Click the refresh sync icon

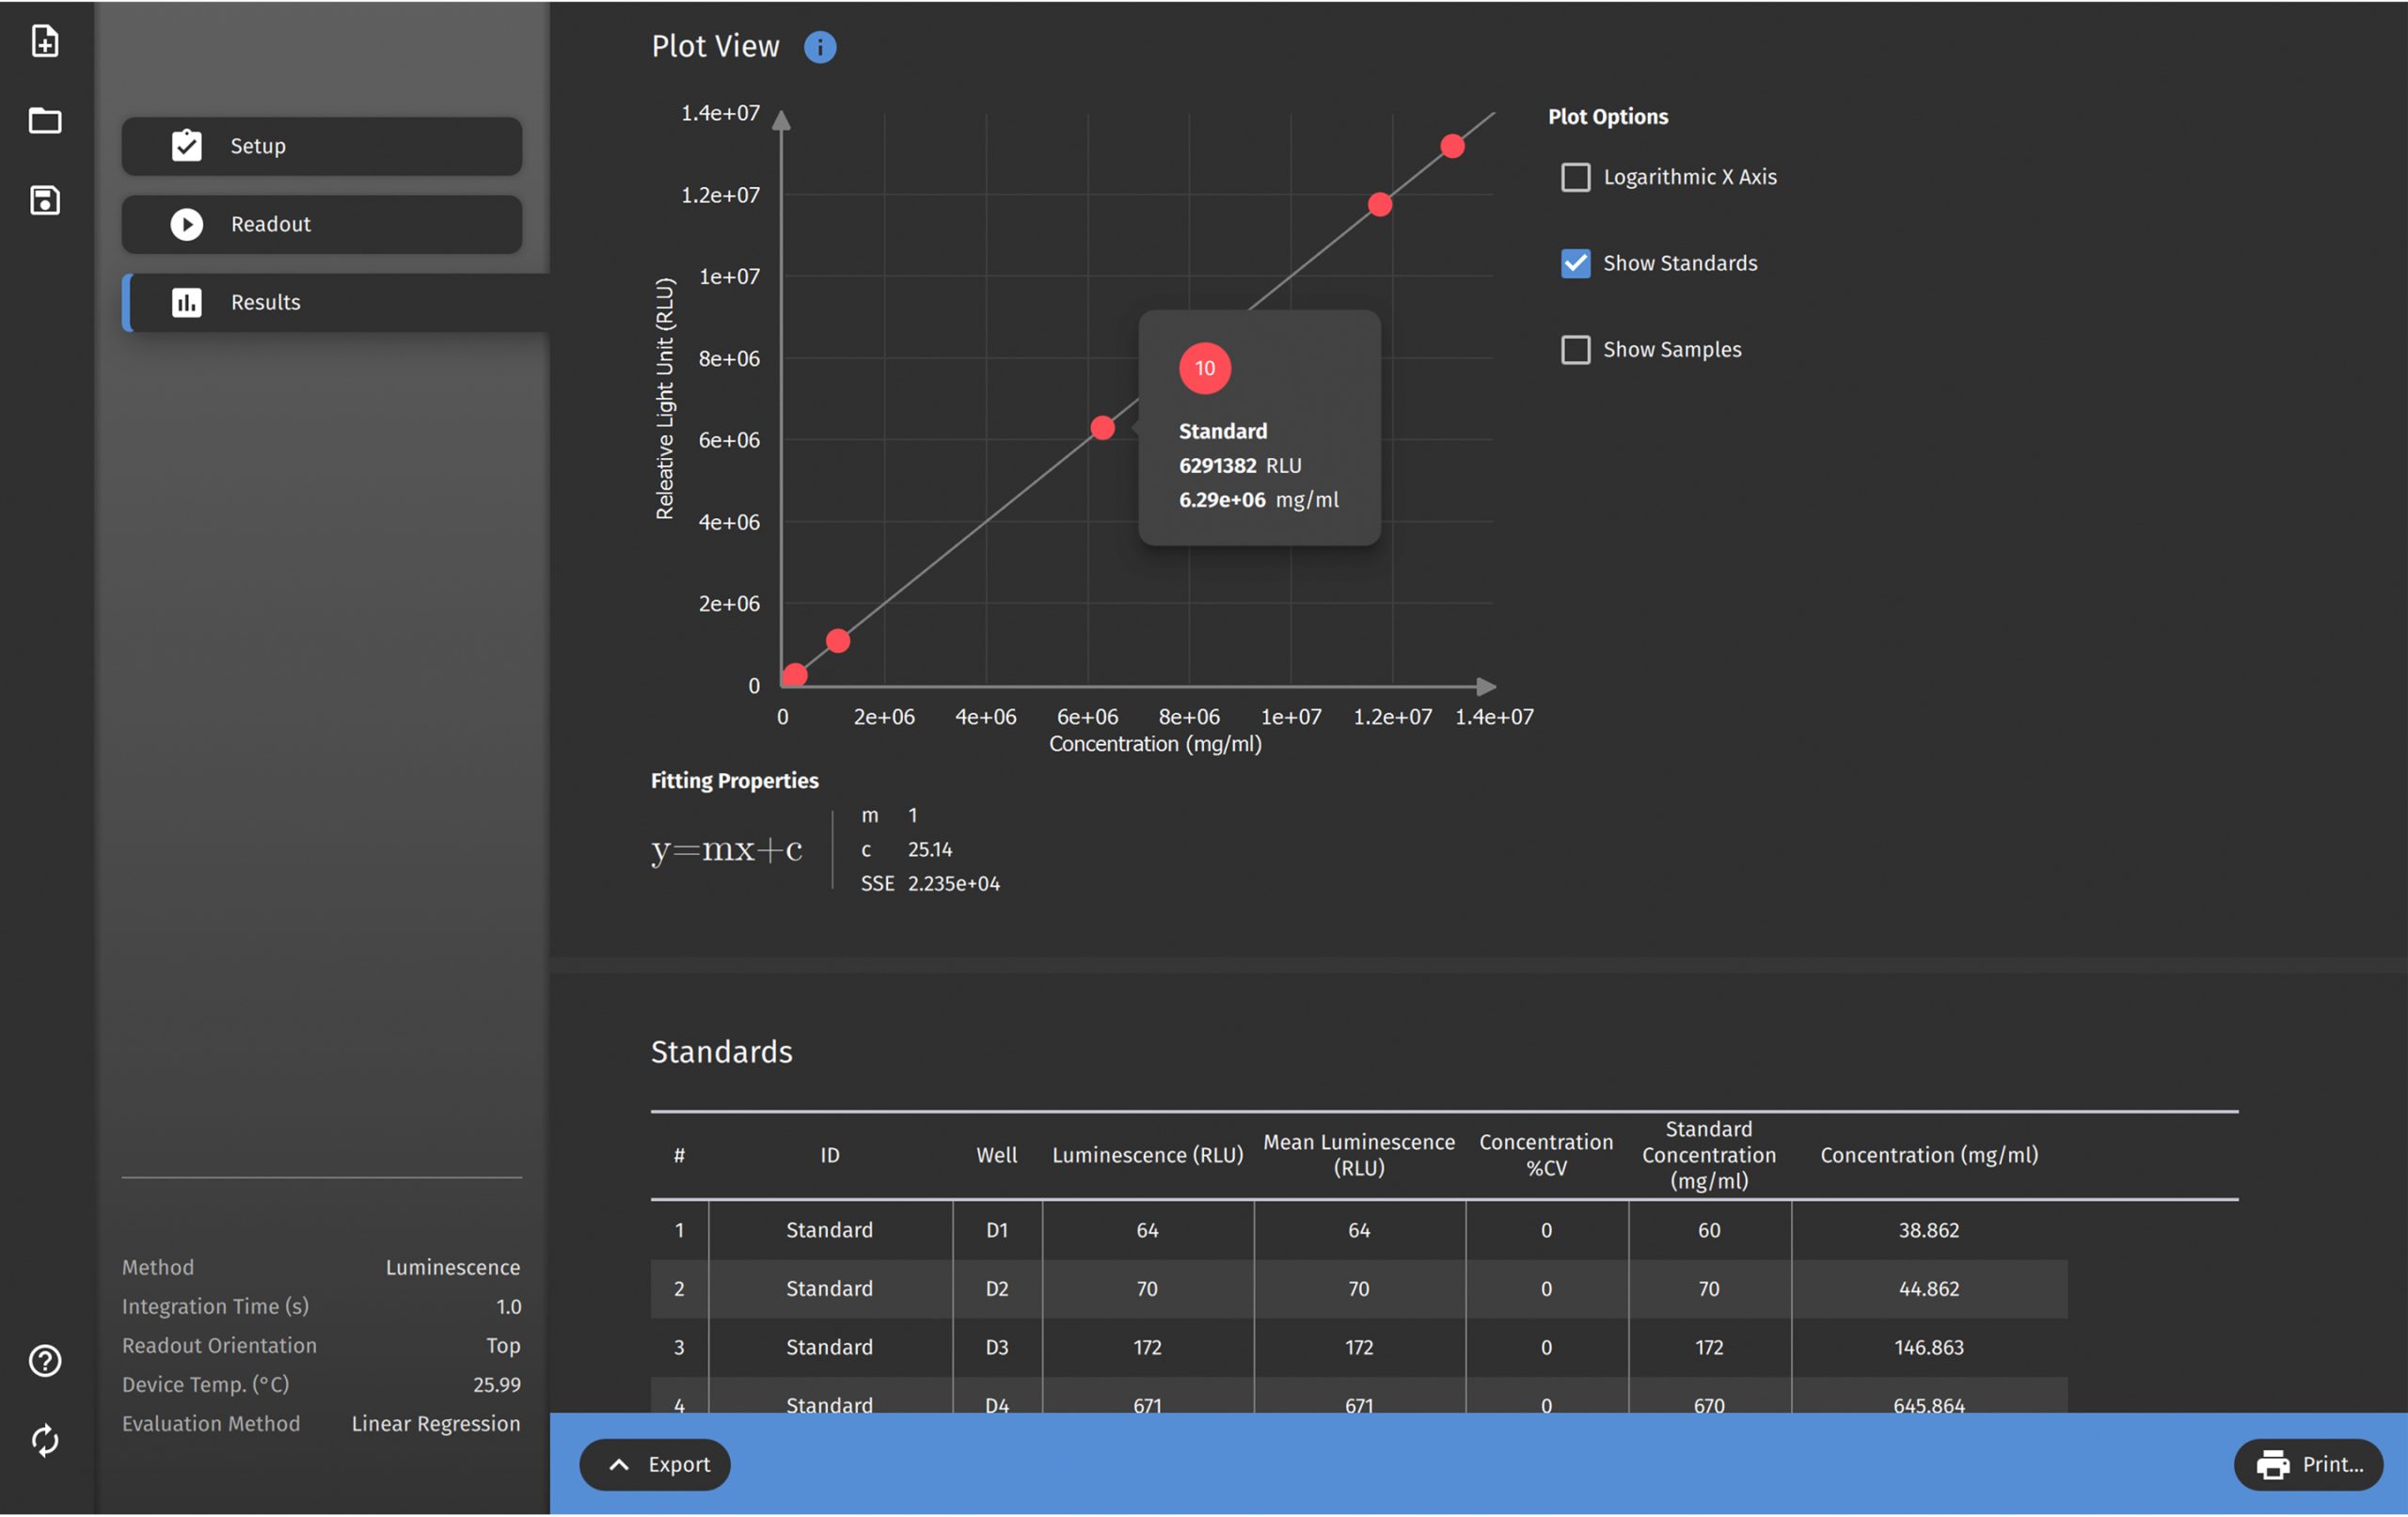click(45, 1441)
